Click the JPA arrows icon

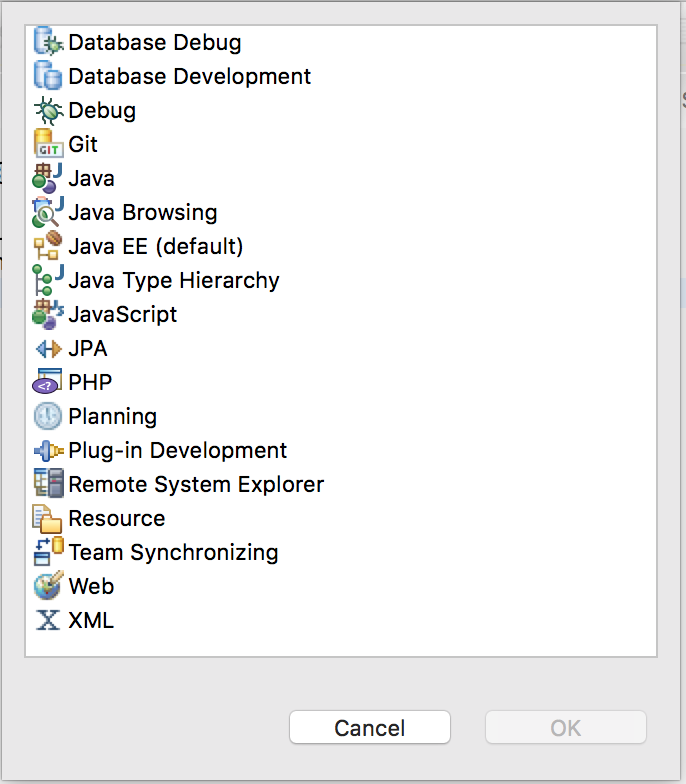click(48, 348)
